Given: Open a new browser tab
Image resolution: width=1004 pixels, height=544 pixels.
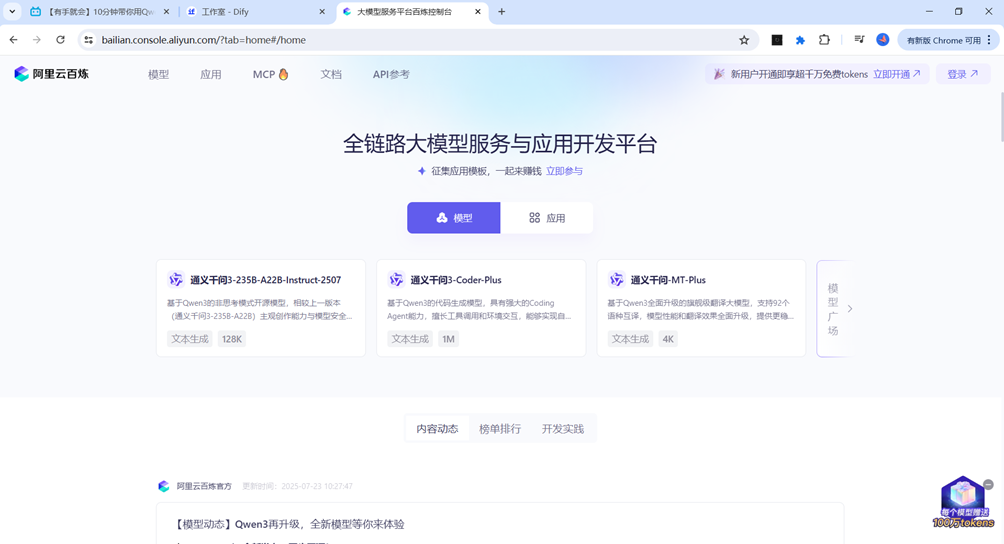Looking at the screenshot, I should click(x=501, y=12).
